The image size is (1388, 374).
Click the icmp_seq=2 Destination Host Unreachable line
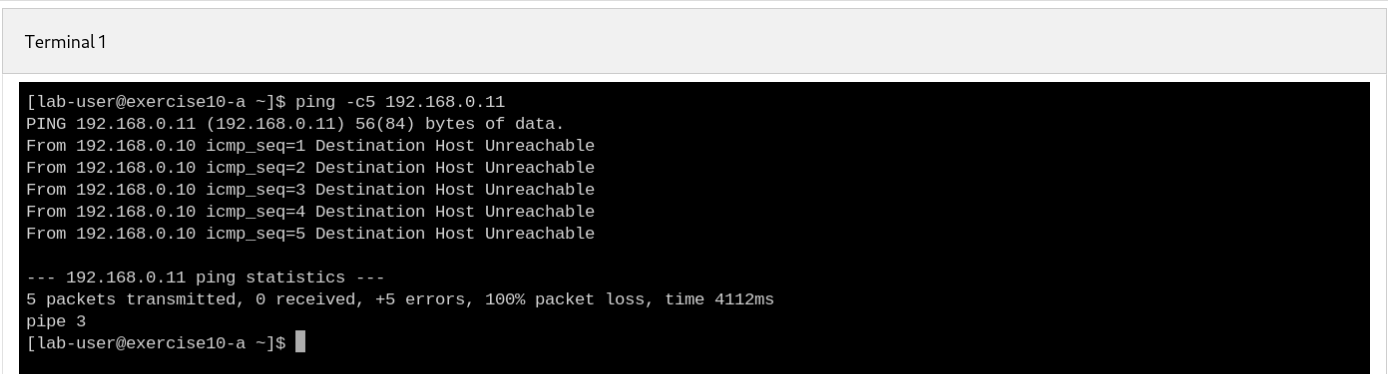pyautogui.click(x=311, y=168)
